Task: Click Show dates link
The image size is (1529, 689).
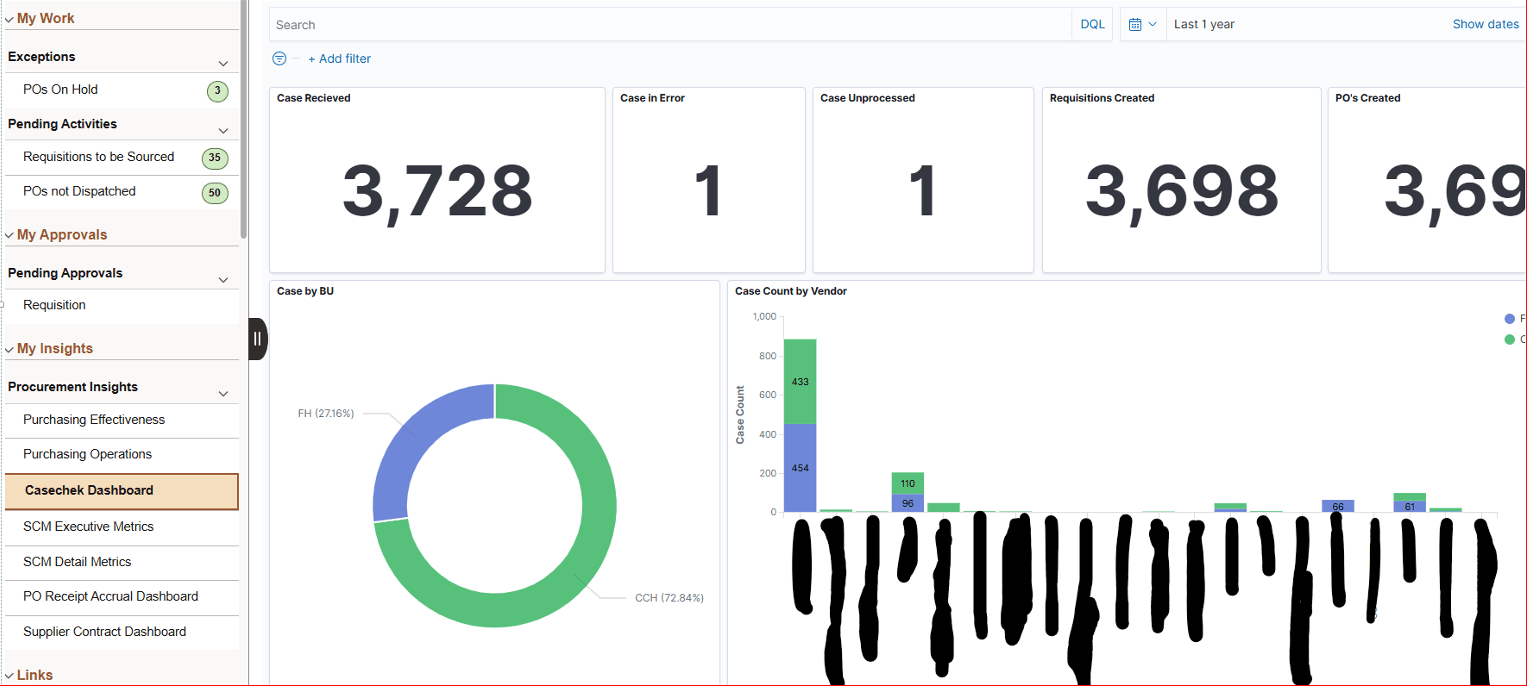Action: (1486, 24)
